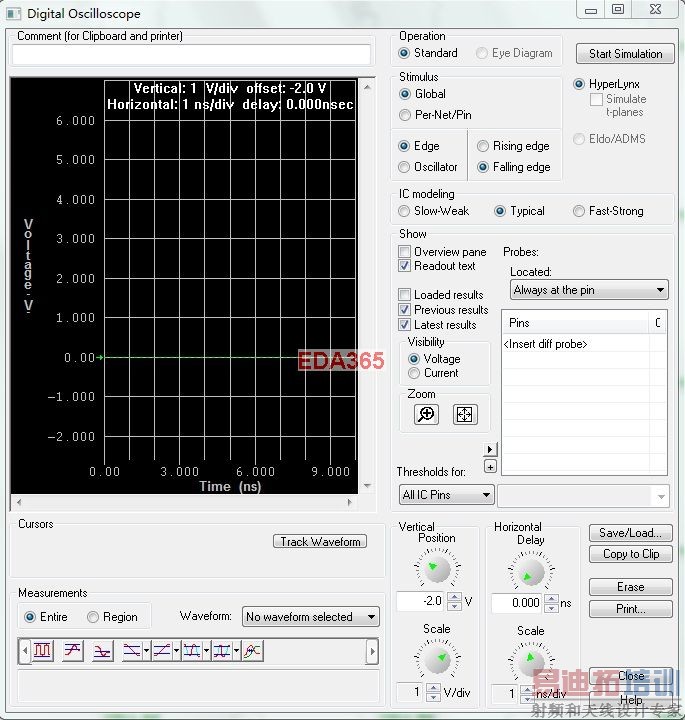Click the plus button above Thresholds for
Image resolution: width=685 pixels, height=720 pixels.
pyautogui.click(x=490, y=467)
